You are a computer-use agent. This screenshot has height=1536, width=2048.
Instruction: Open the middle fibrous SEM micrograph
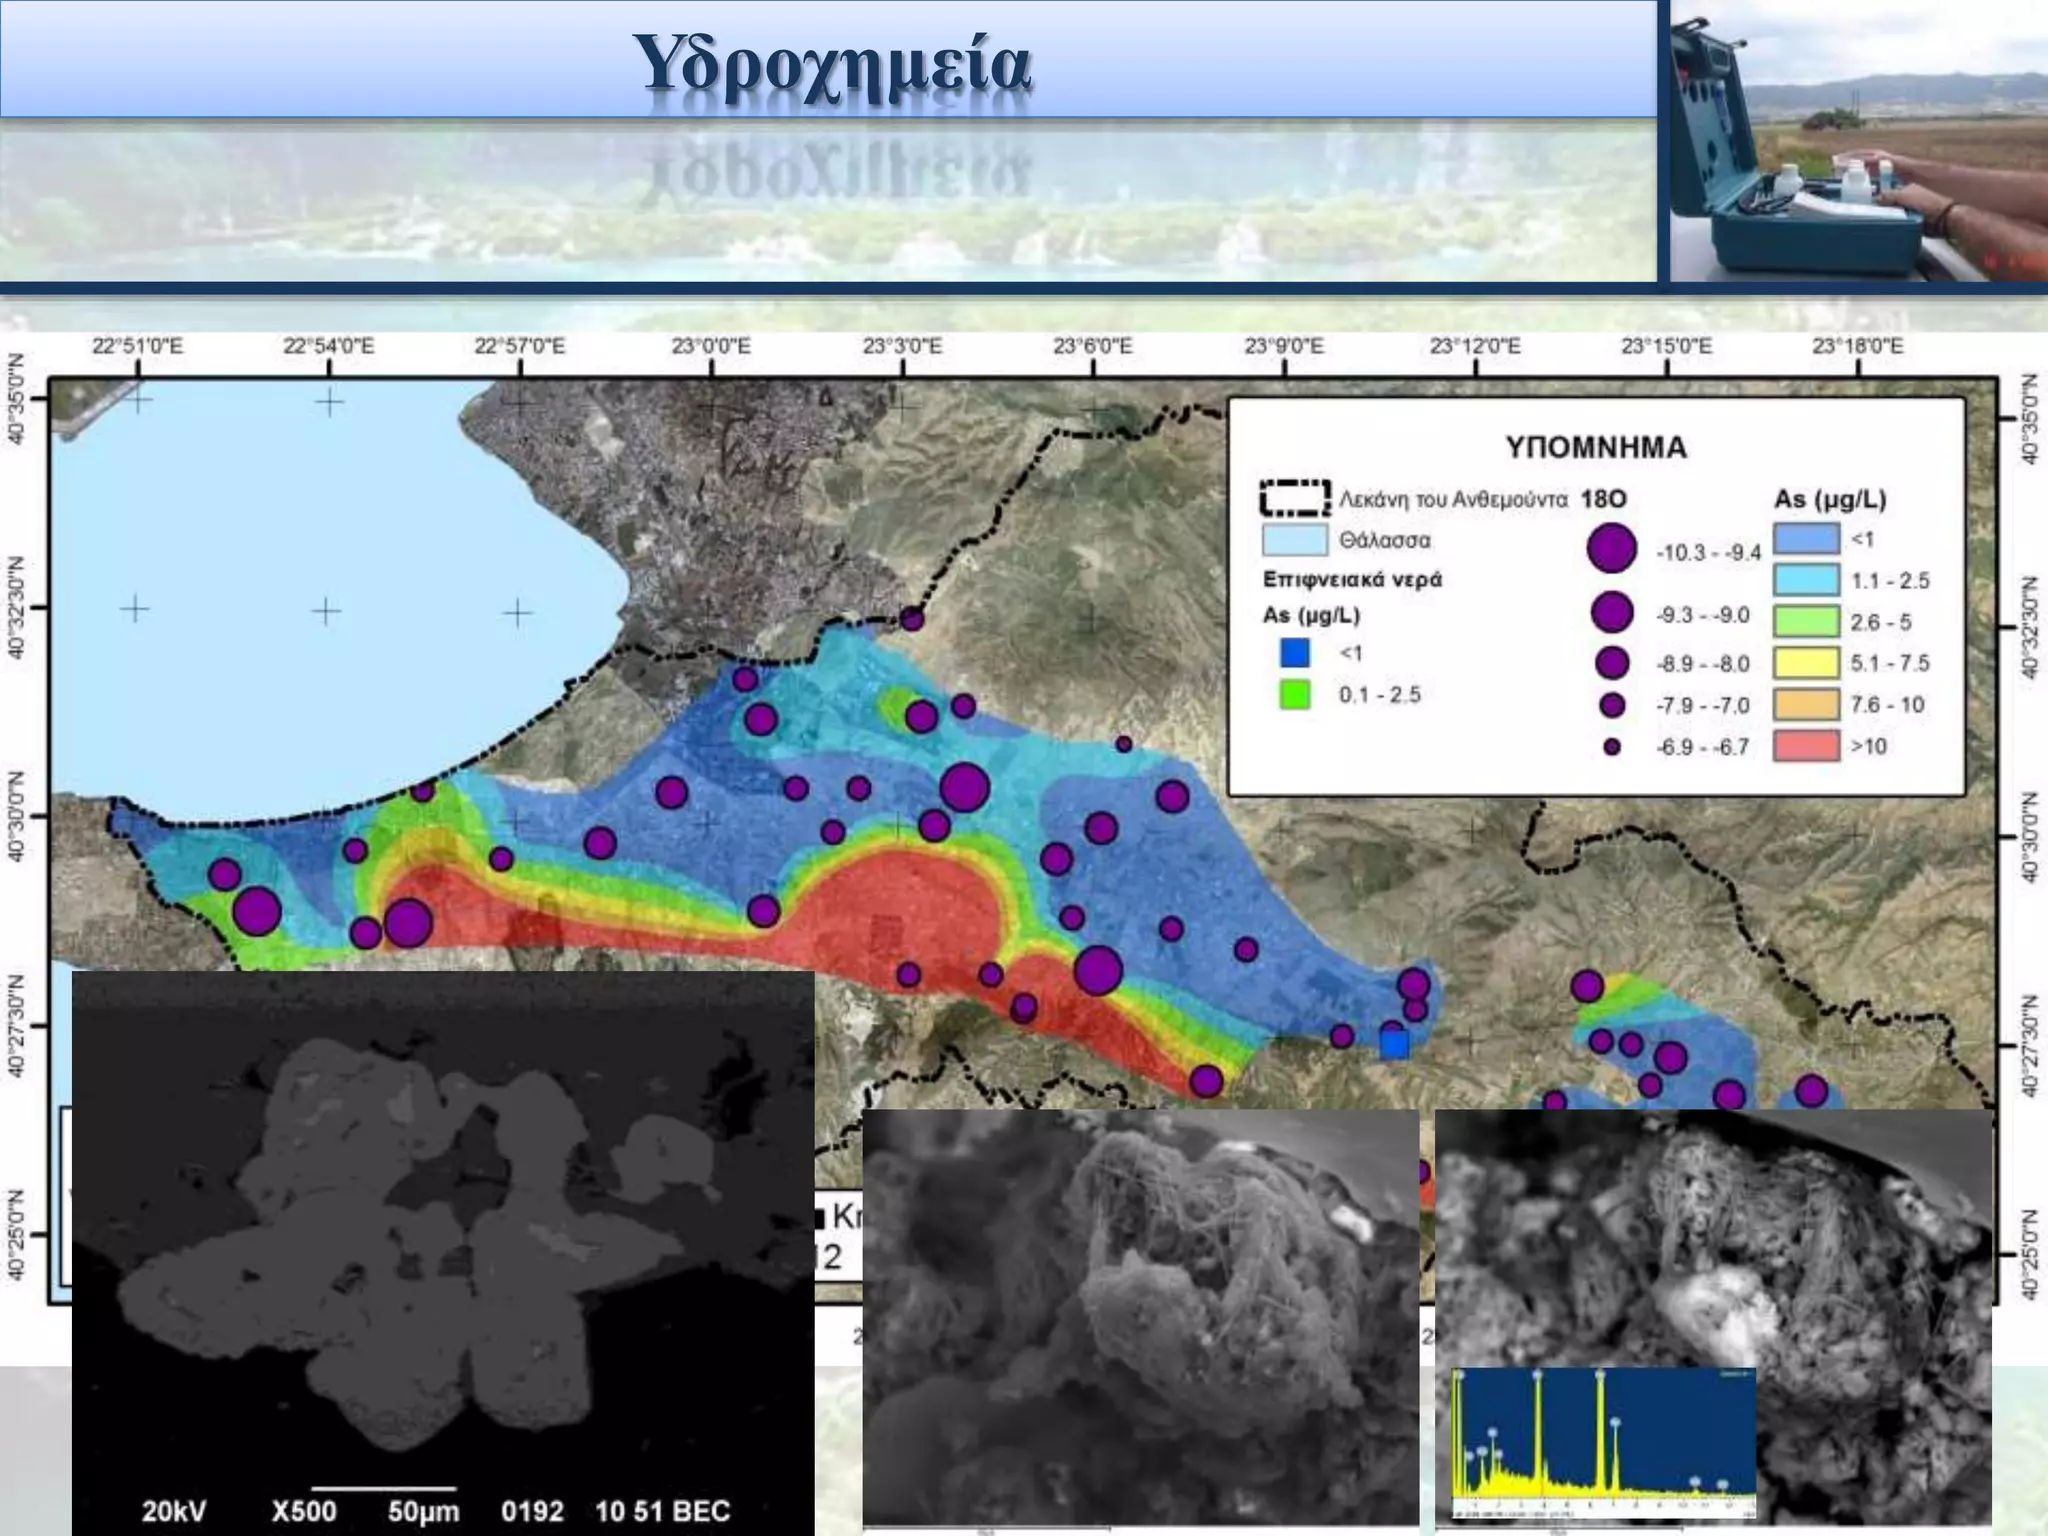point(1140,1315)
